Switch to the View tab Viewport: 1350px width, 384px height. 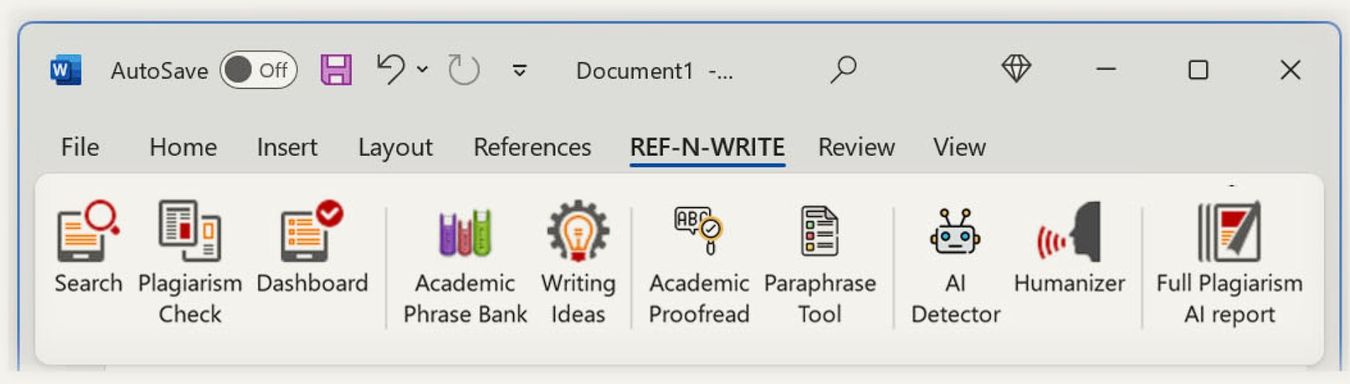point(960,147)
